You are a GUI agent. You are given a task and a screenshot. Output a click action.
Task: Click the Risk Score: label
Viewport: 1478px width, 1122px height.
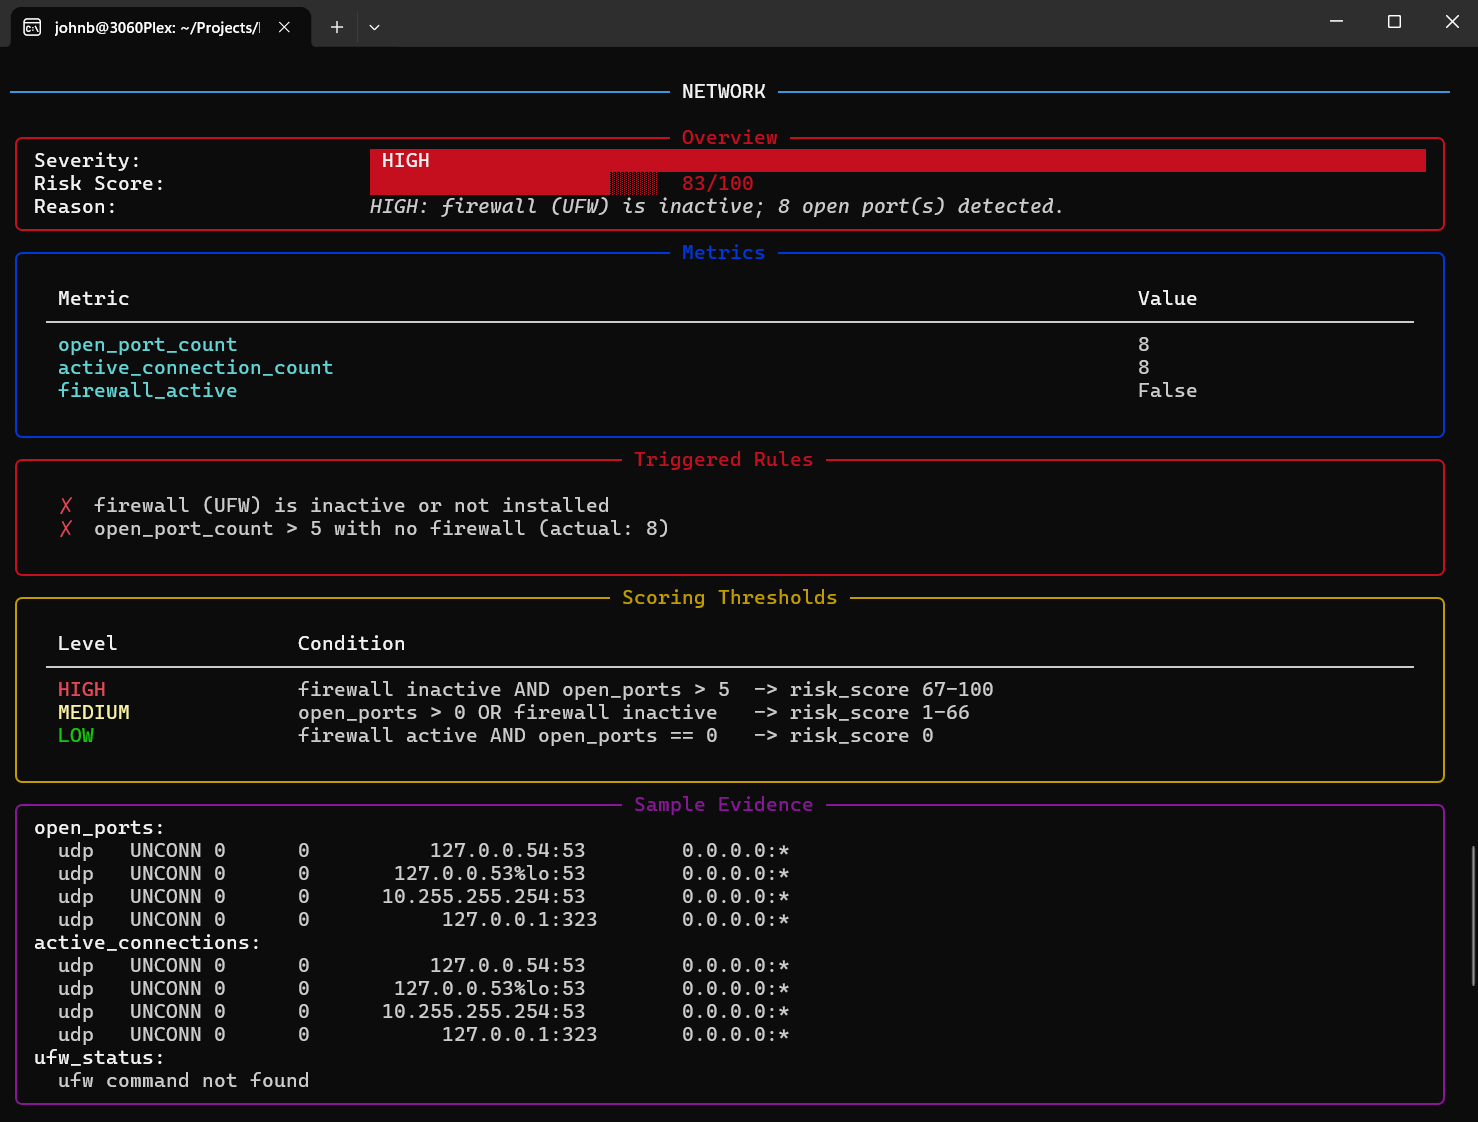tap(99, 184)
